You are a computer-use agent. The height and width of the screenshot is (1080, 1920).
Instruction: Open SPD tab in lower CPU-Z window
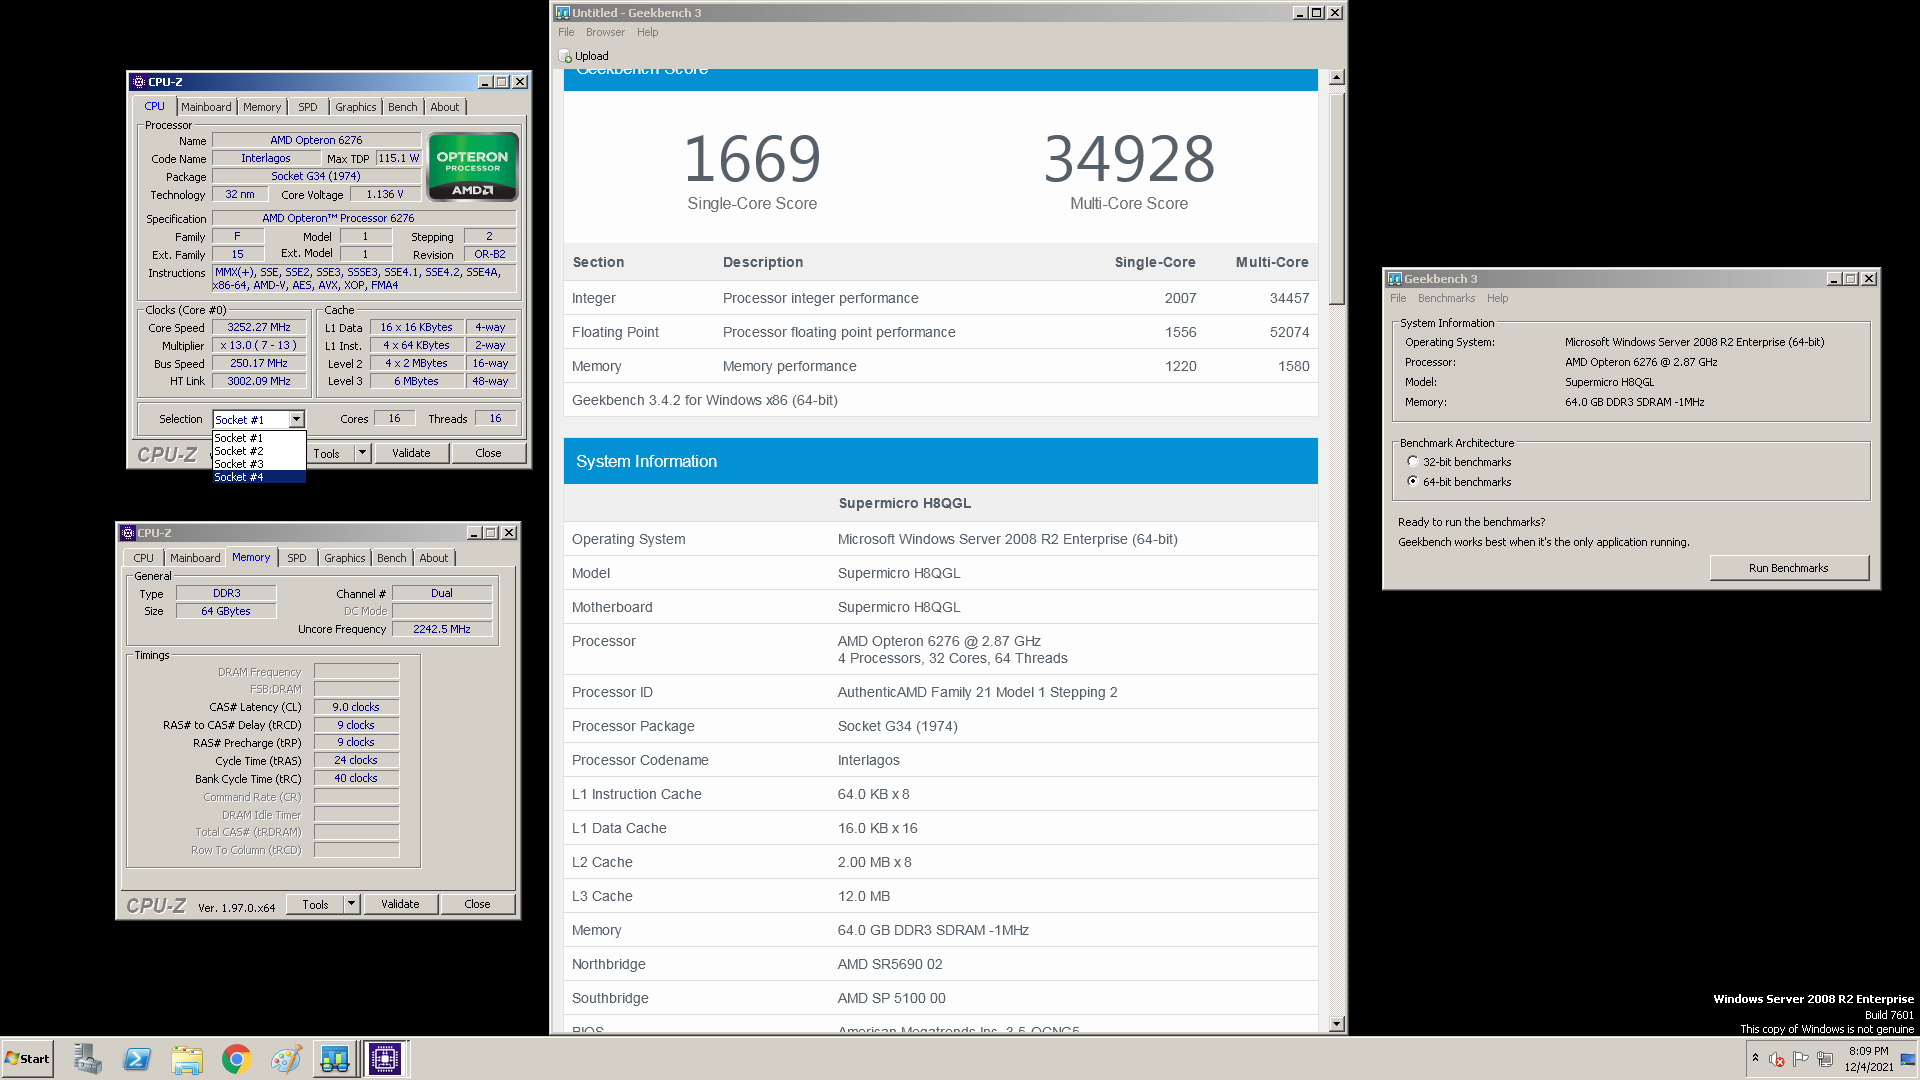click(x=297, y=558)
